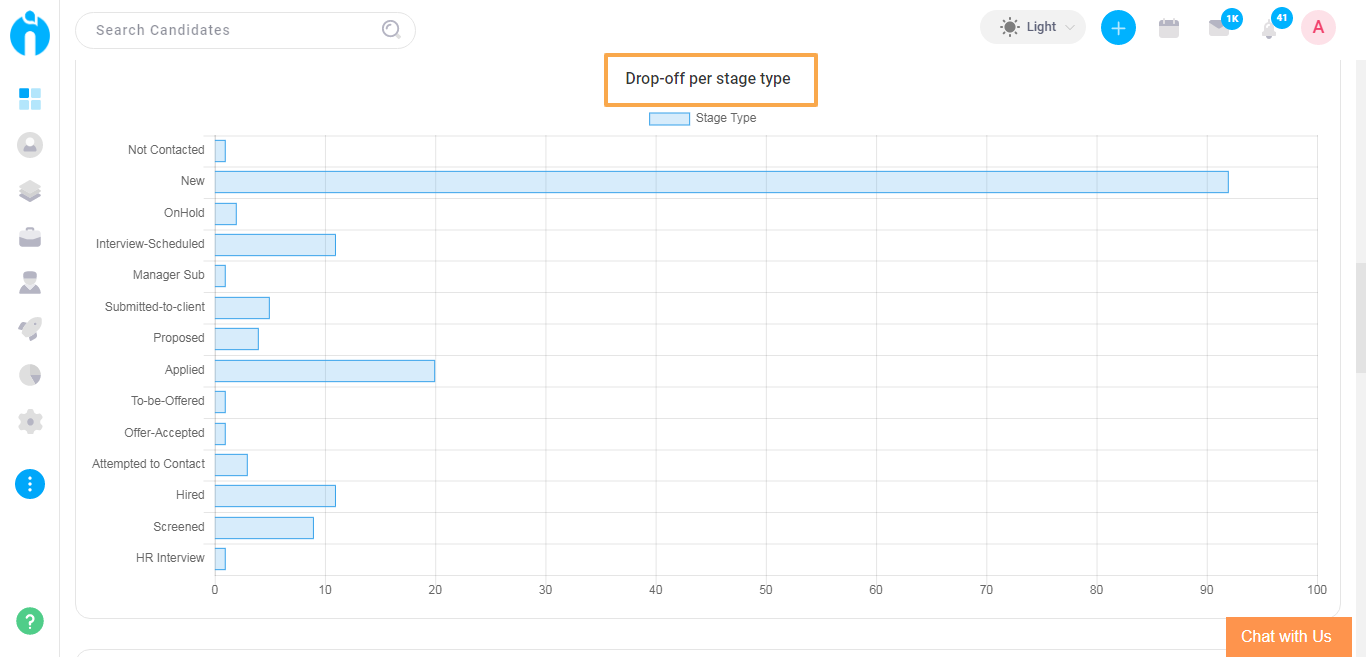Click the 'HR Interview' axis label
1366x657 pixels.
point(170,558)
